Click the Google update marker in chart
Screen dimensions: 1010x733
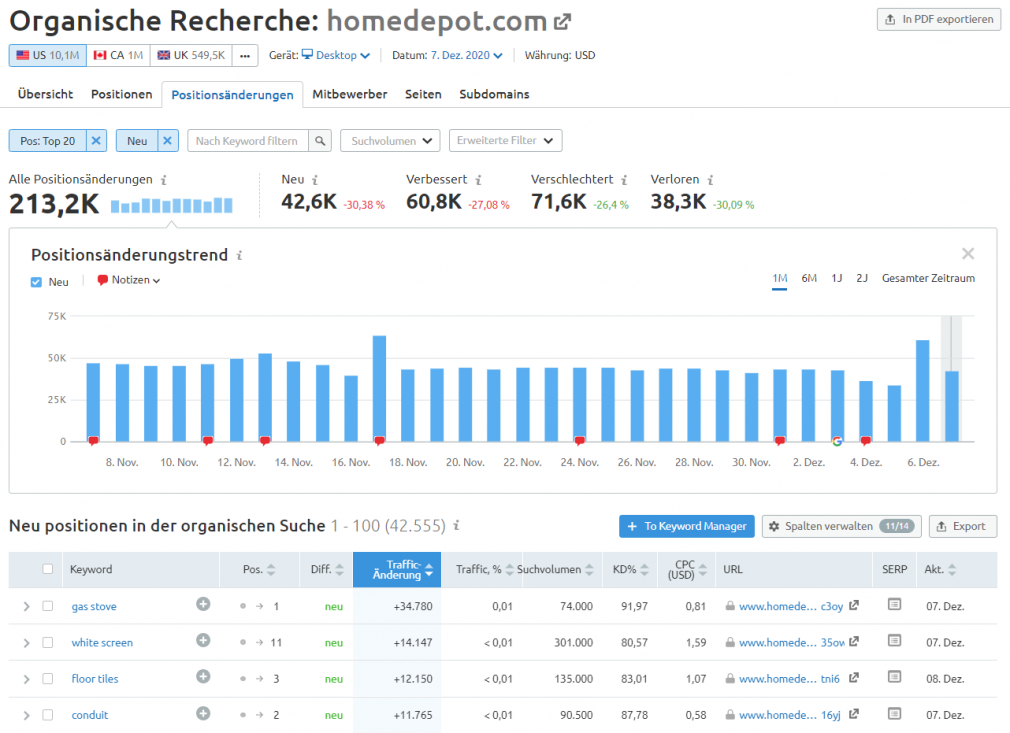click(837, 441)
